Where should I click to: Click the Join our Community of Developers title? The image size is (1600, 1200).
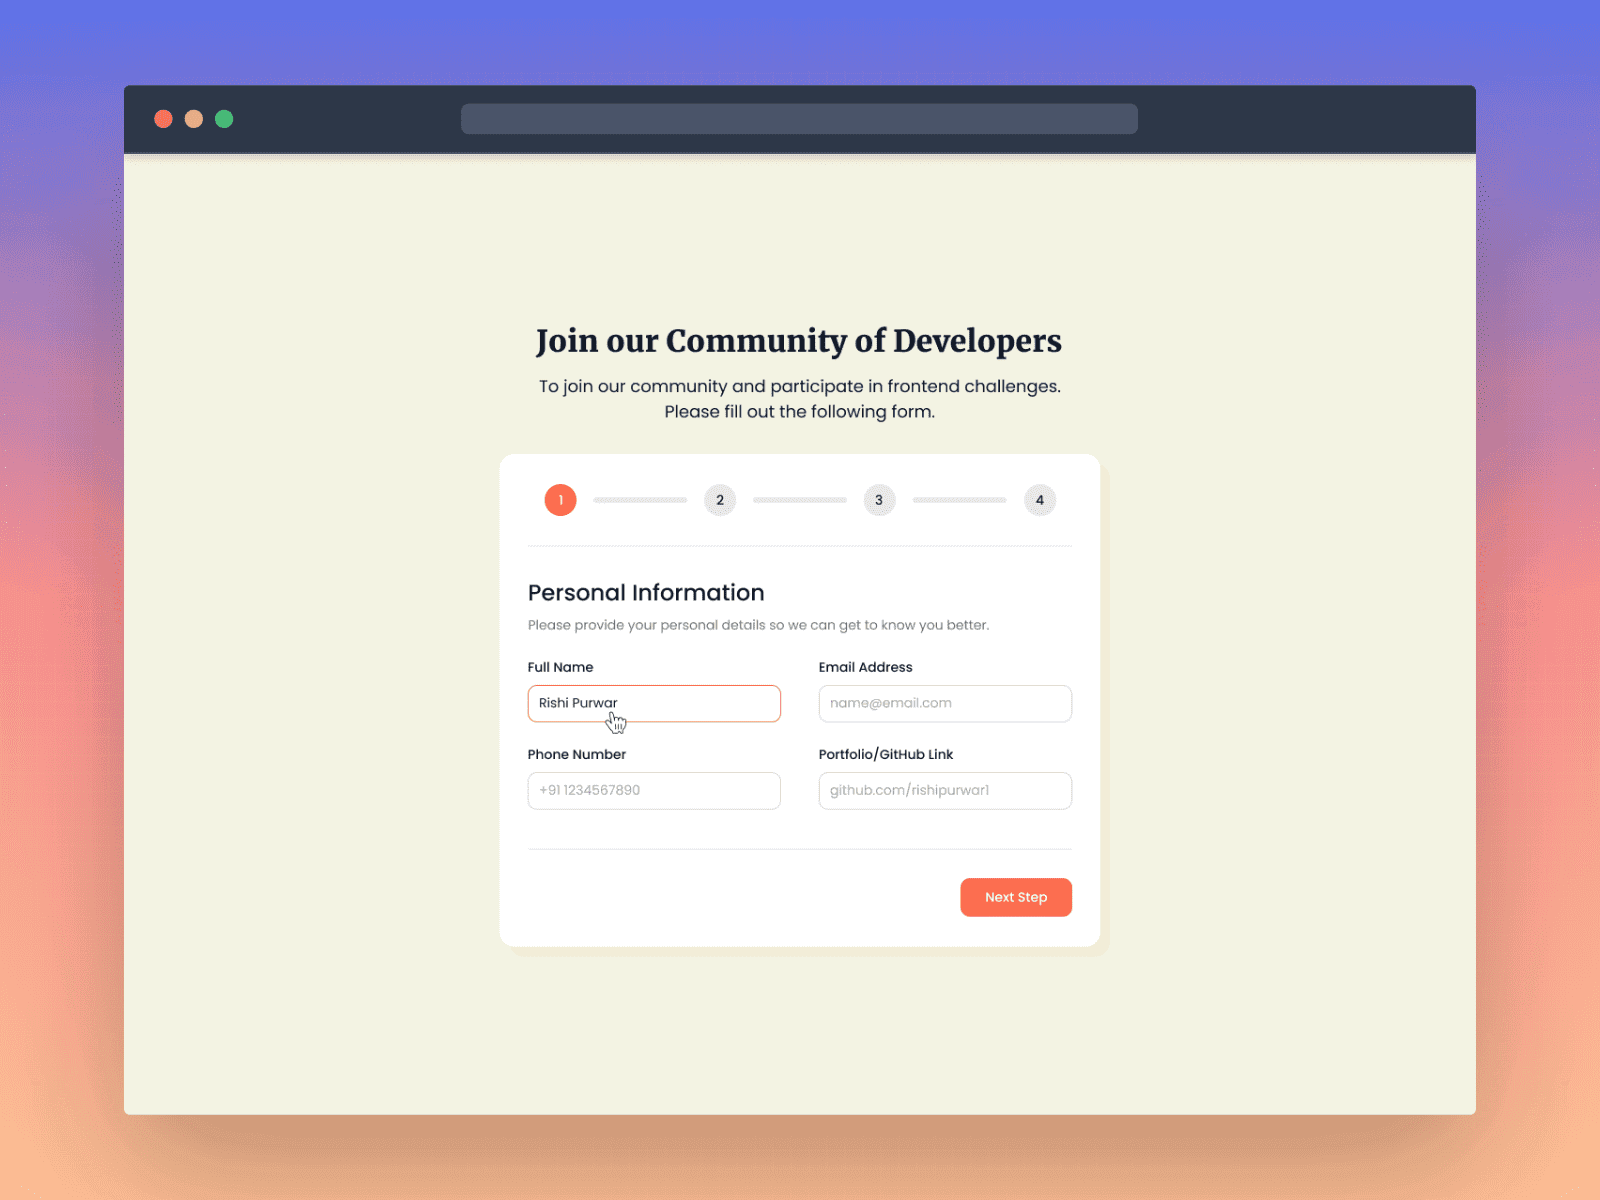[799, 341]
